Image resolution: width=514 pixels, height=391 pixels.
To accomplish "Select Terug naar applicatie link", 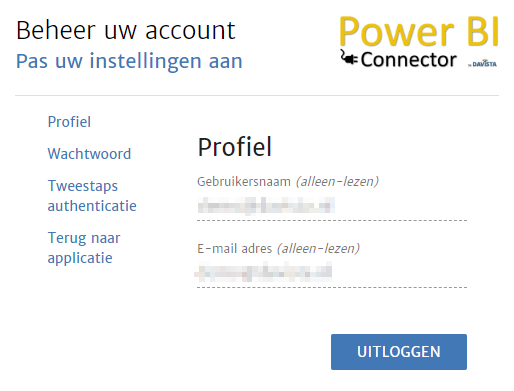I will tap(84, 248).
